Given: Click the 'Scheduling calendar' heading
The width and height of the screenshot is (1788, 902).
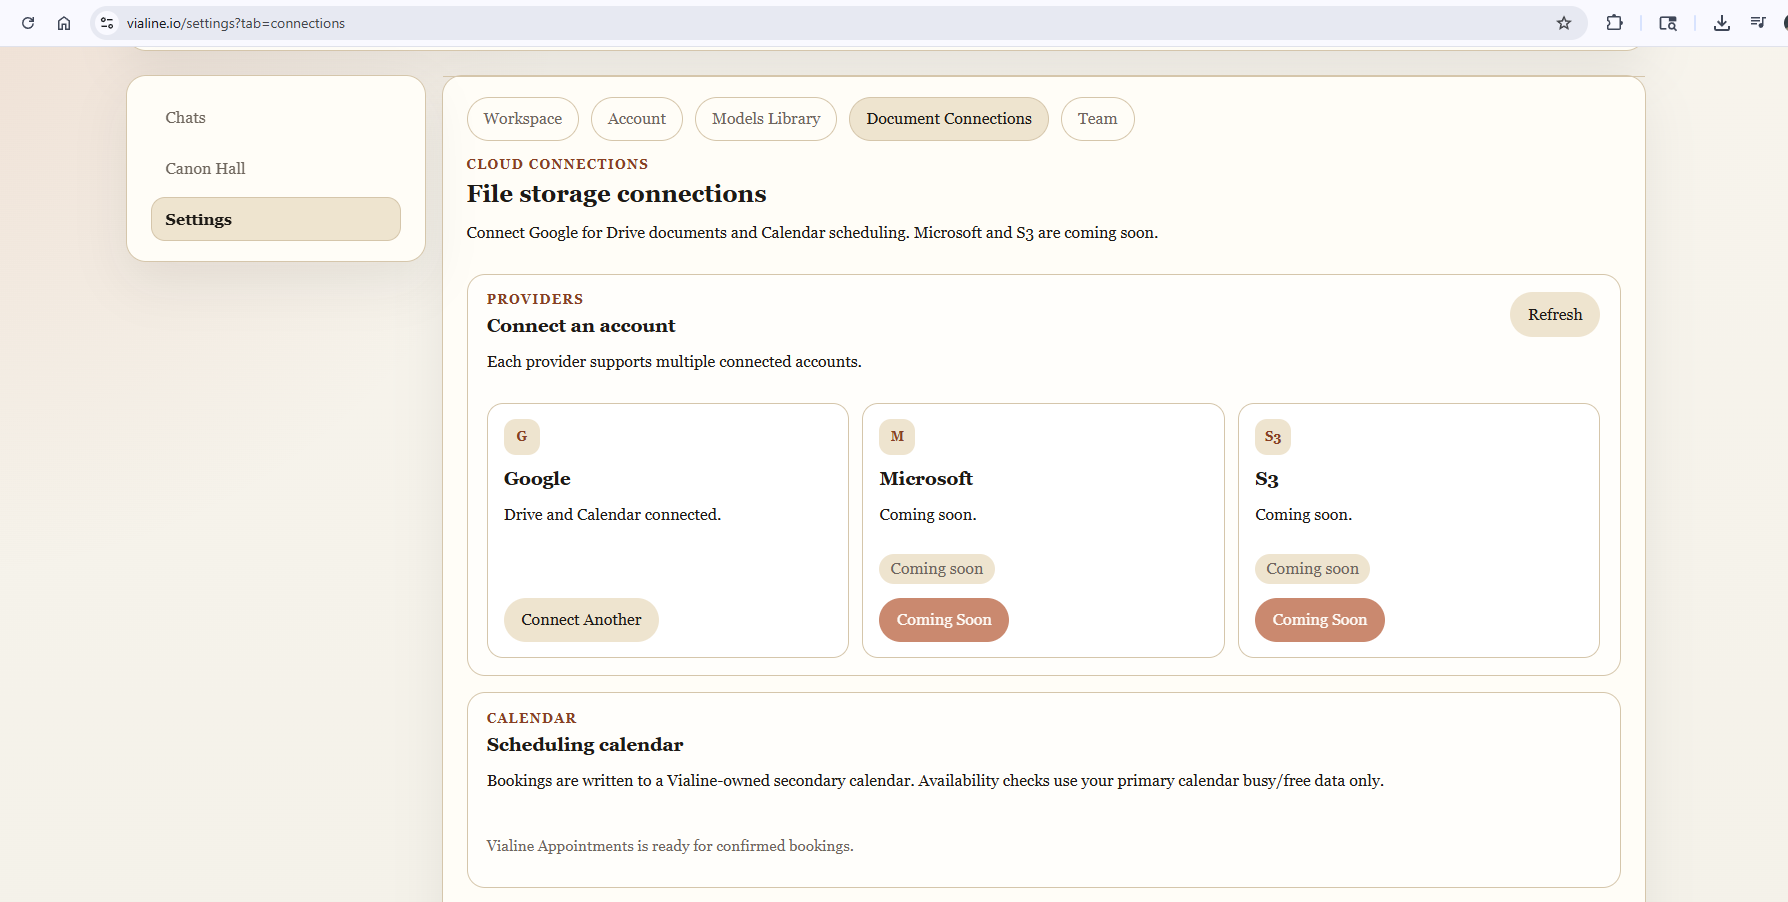Looking at the screenshot, I should 585,745.
